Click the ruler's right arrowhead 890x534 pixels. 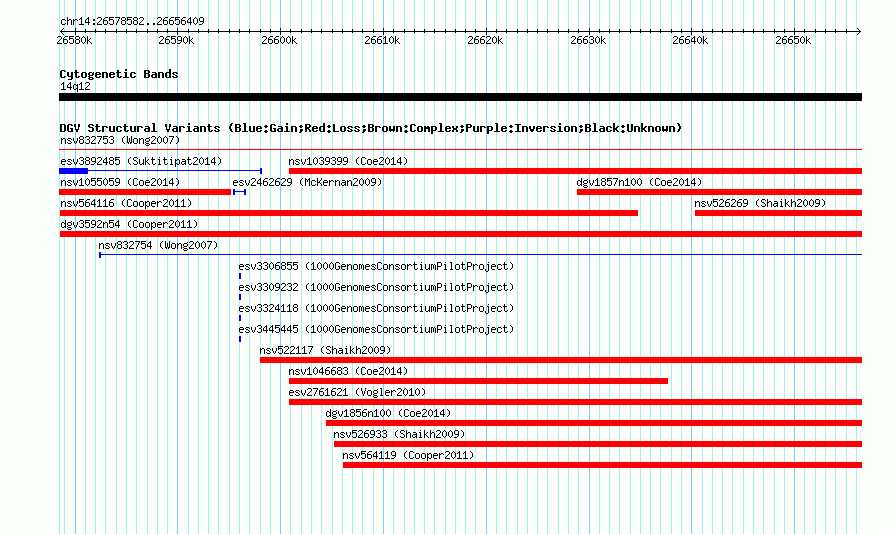click(x=859, y=31)
